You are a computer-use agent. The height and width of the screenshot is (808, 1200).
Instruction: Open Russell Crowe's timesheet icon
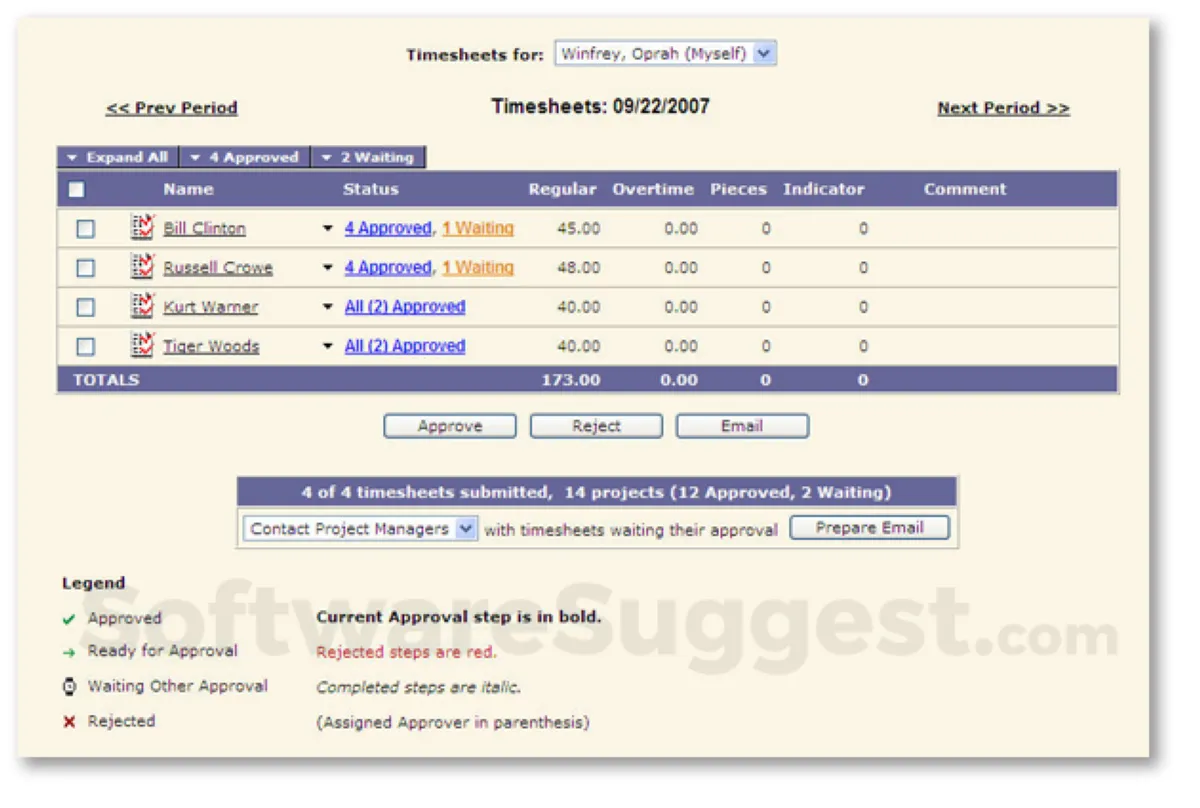(142, 267)
